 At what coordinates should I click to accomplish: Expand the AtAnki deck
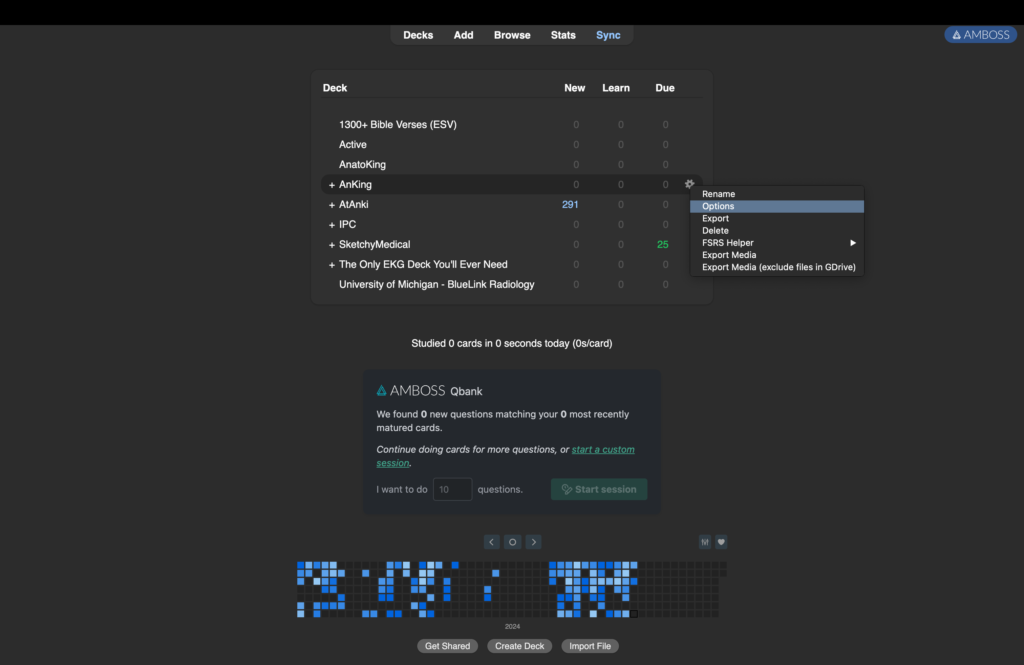332,205
